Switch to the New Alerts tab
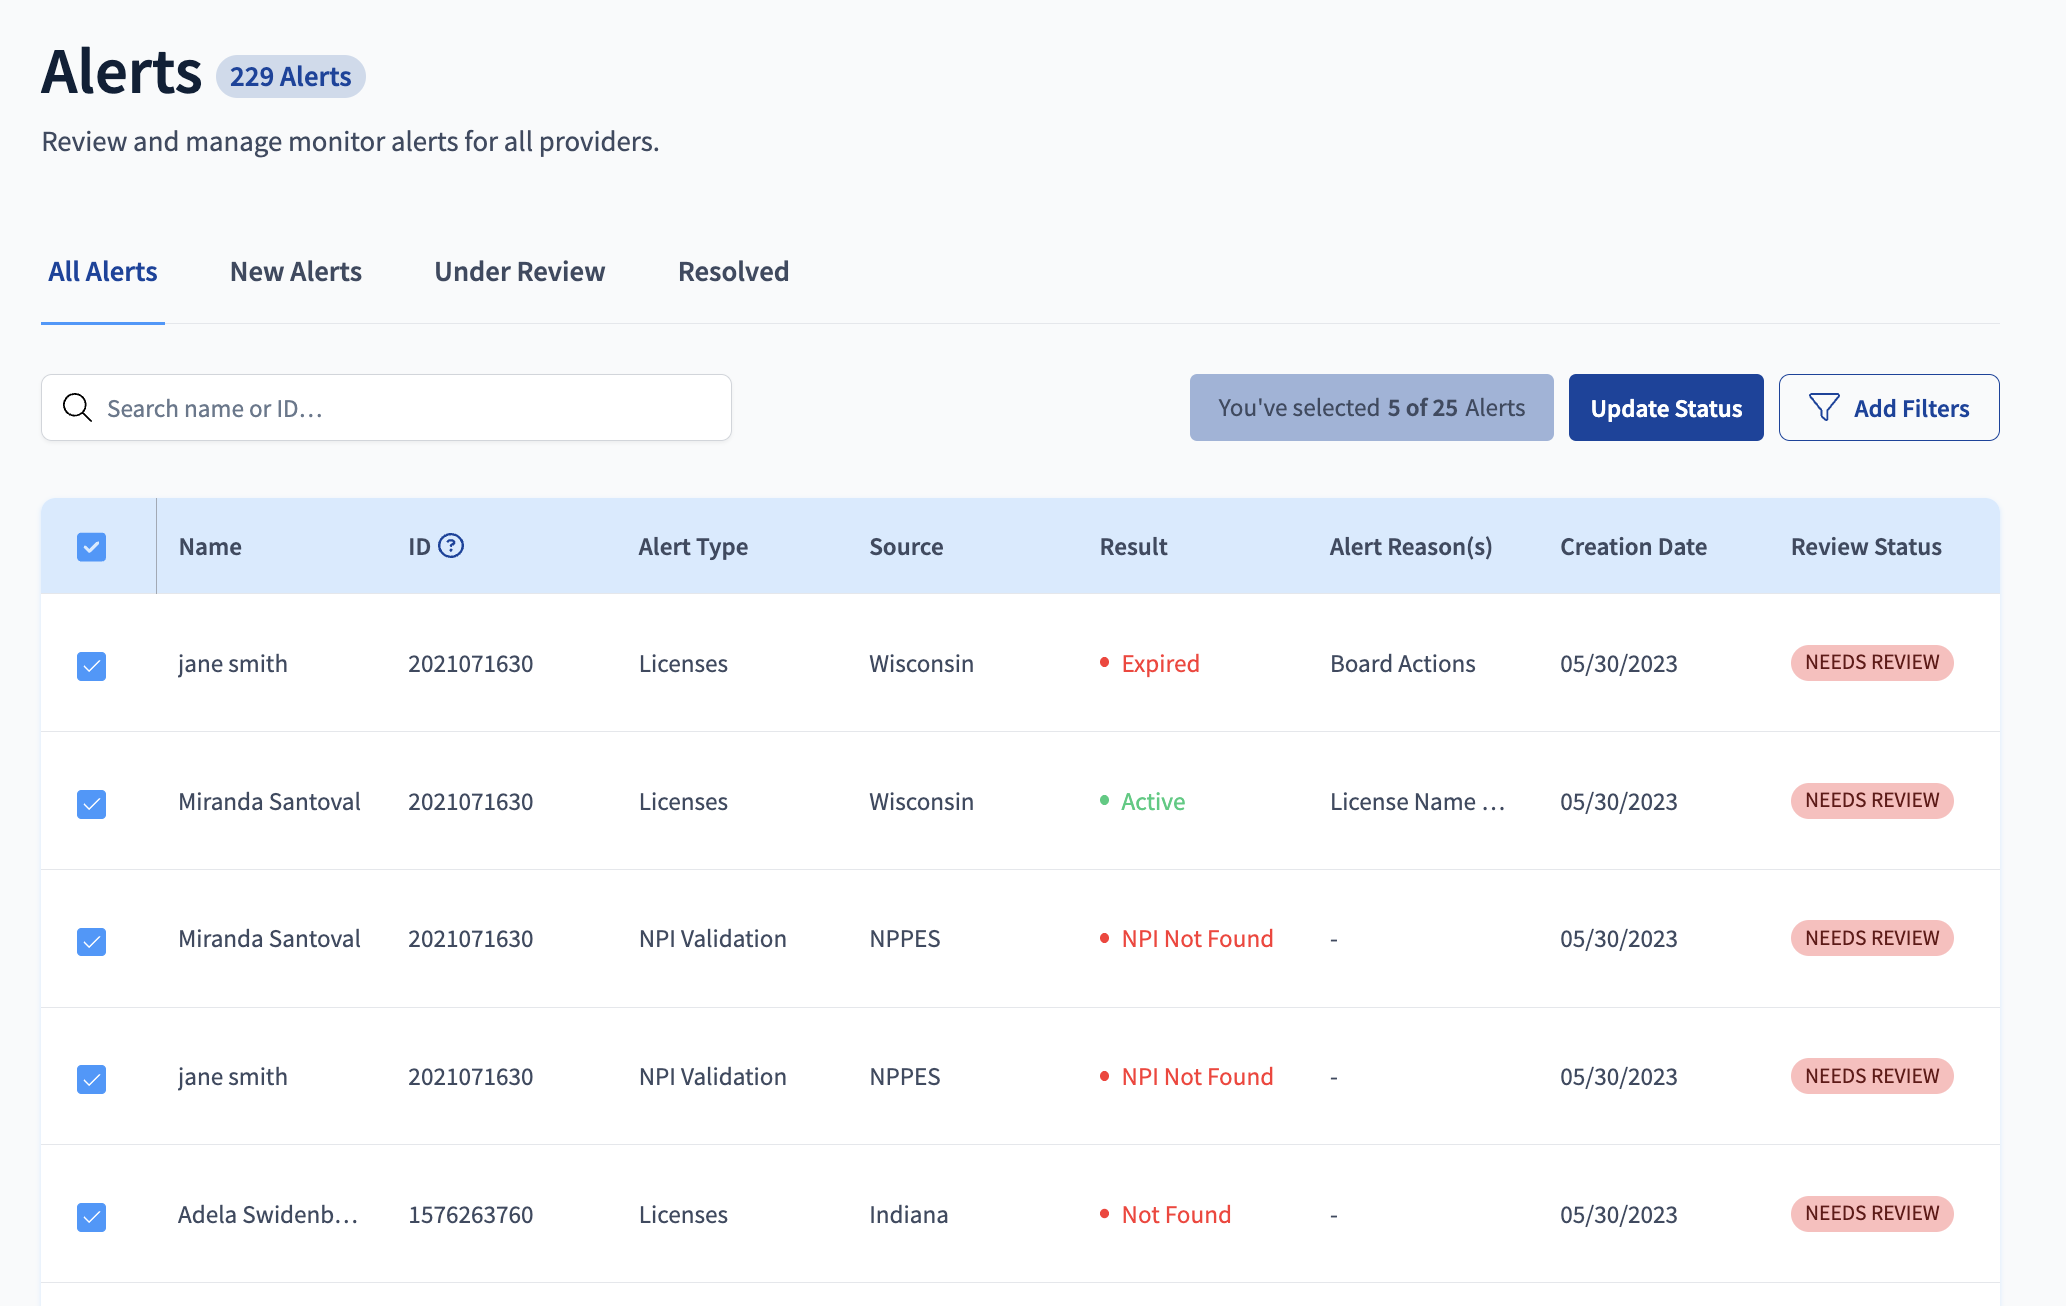2066x1306 pixels. click(296, 272)
